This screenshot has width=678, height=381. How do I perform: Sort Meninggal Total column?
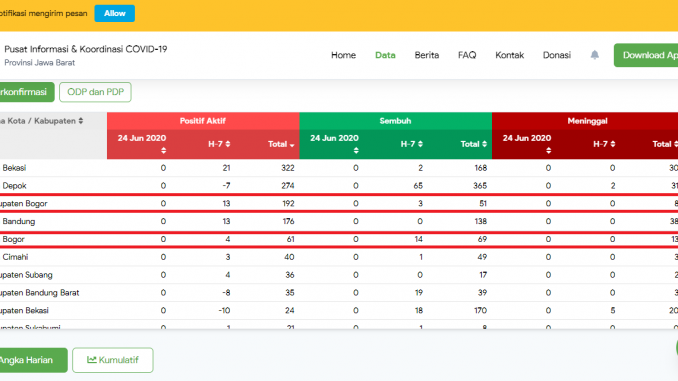point(675,144)
